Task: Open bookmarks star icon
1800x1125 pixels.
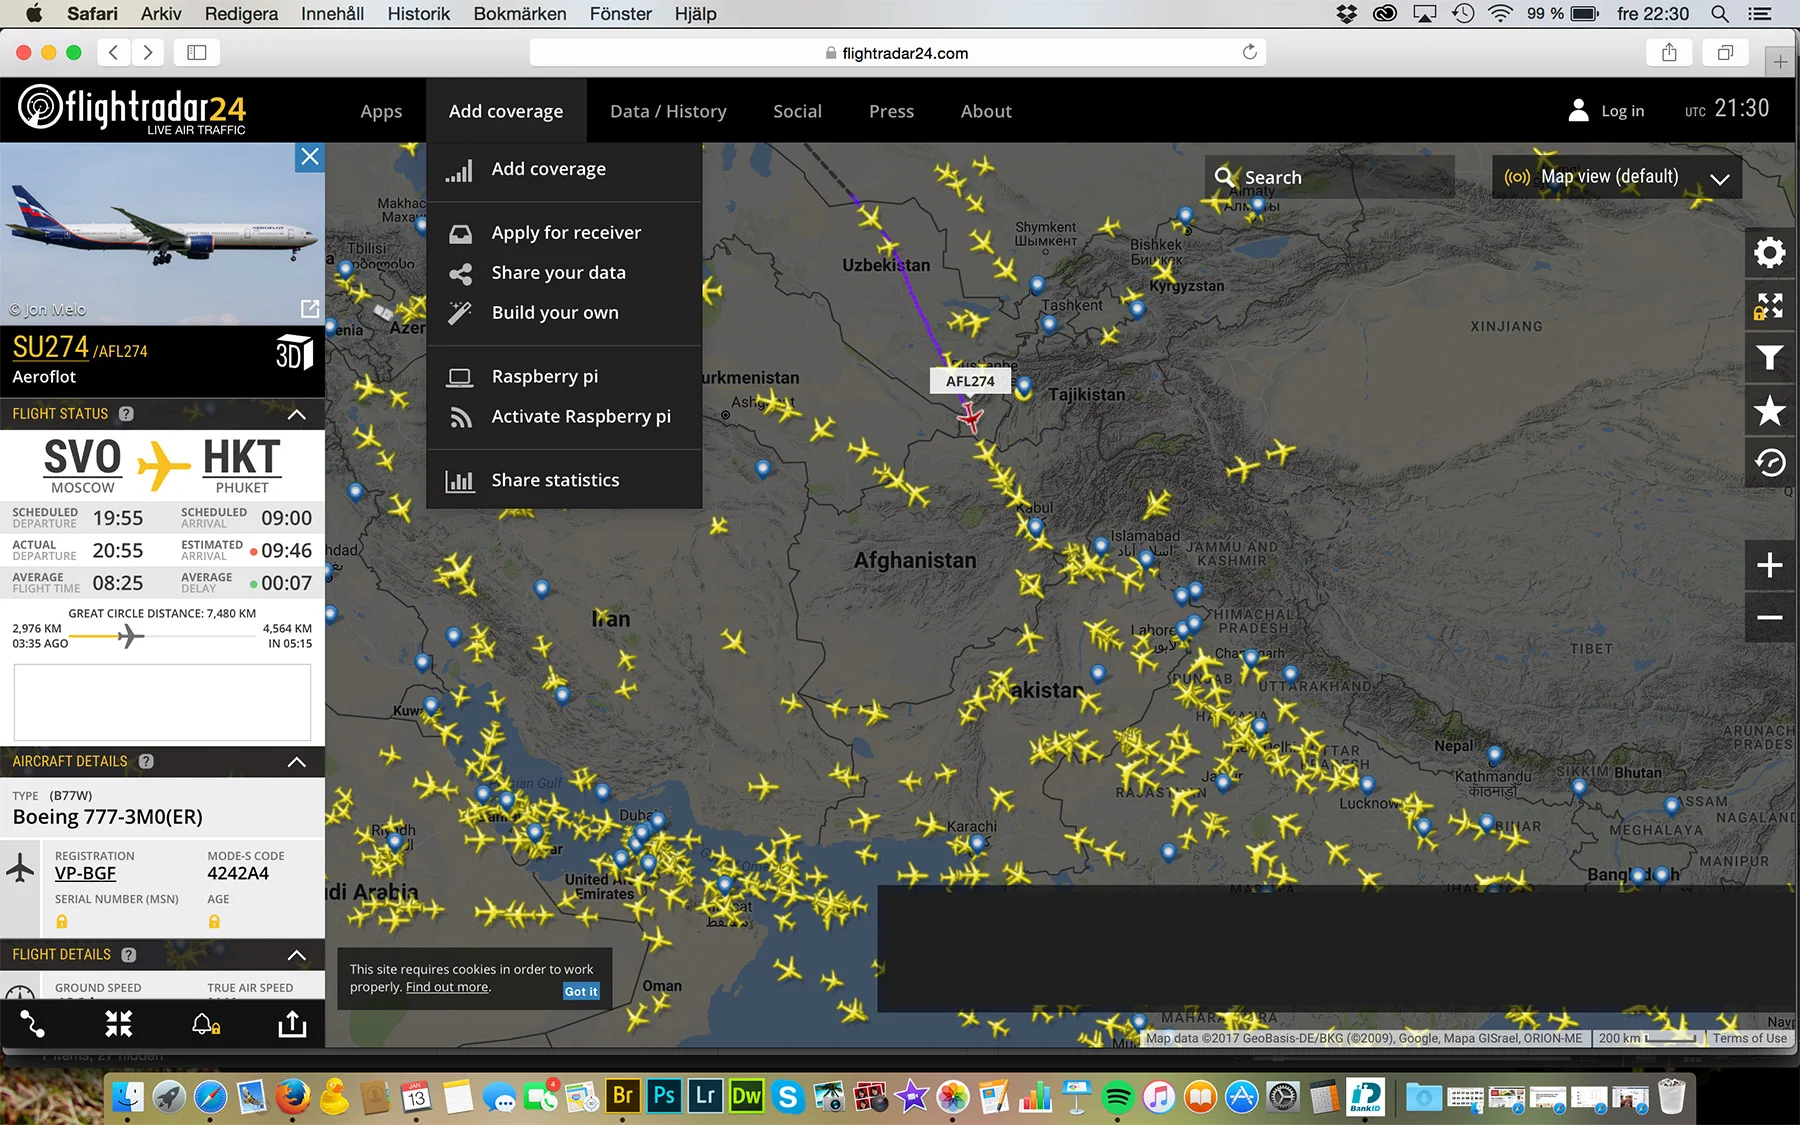Action: coord(1770,410)
